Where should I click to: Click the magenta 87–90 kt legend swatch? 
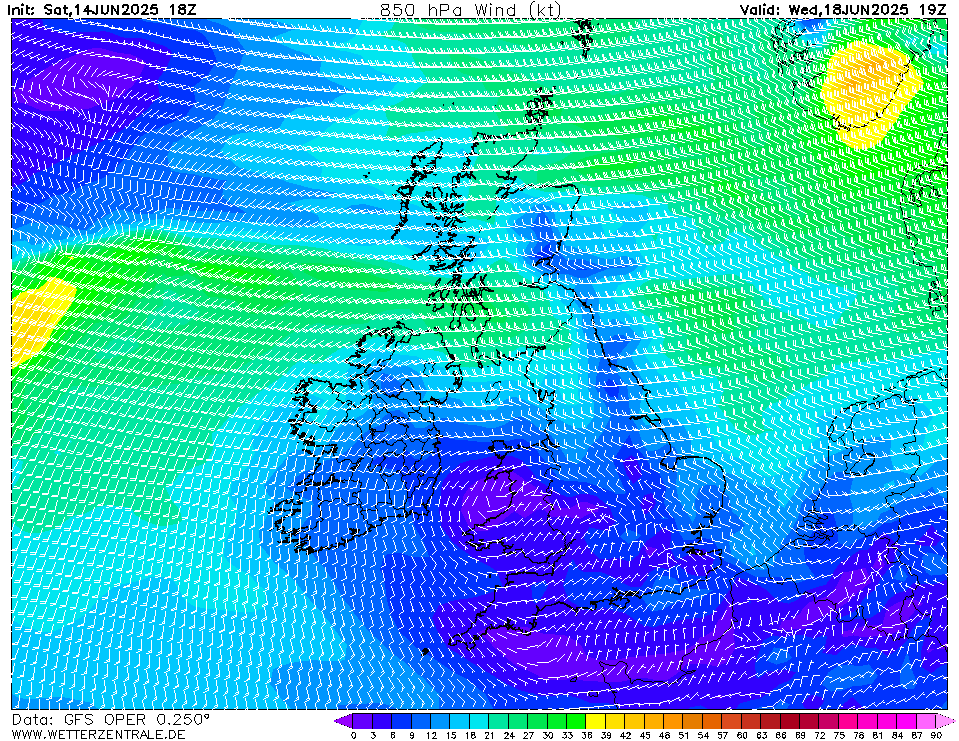tap(926, 721)
